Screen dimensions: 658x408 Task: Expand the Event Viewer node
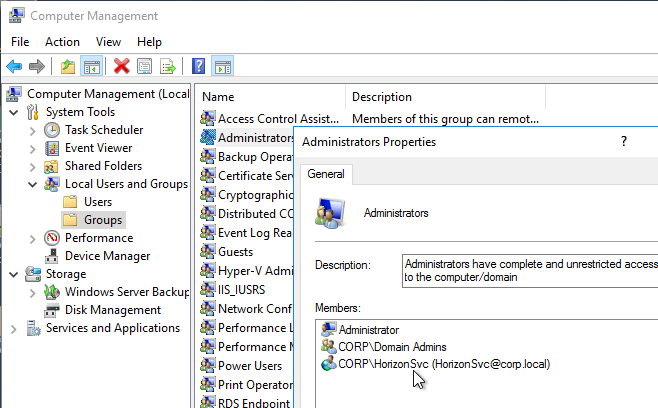pyautogui.click(x=33, y=149)
